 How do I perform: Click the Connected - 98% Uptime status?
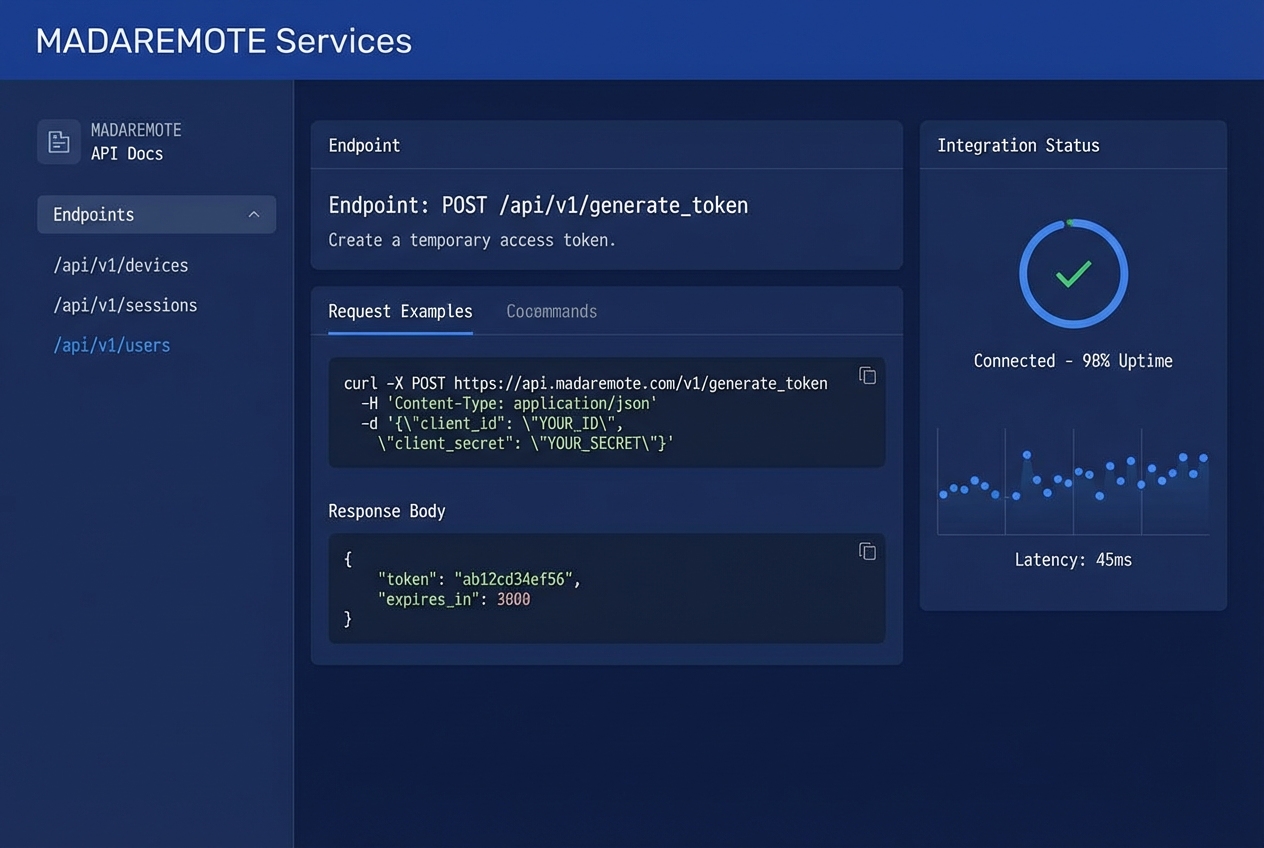(1073, 360)
